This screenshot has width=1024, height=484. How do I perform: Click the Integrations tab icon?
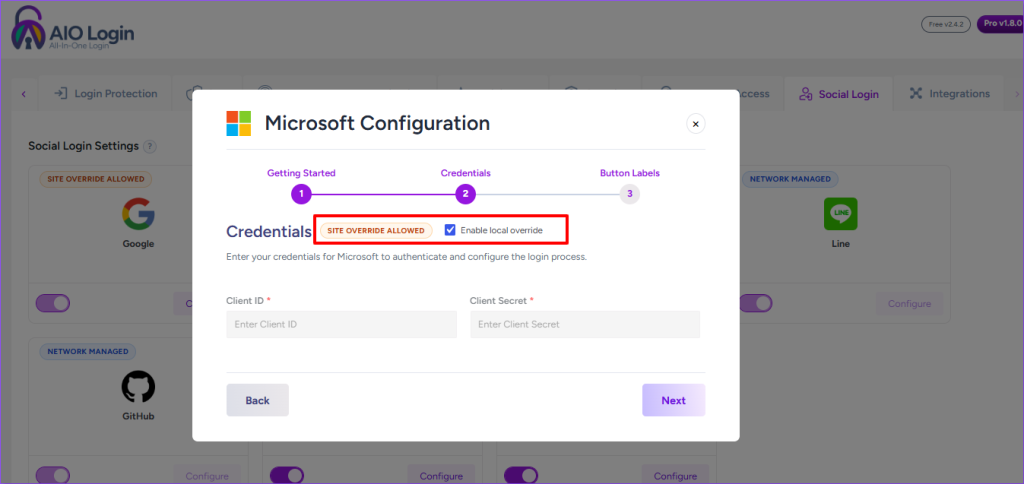[916, 93]
